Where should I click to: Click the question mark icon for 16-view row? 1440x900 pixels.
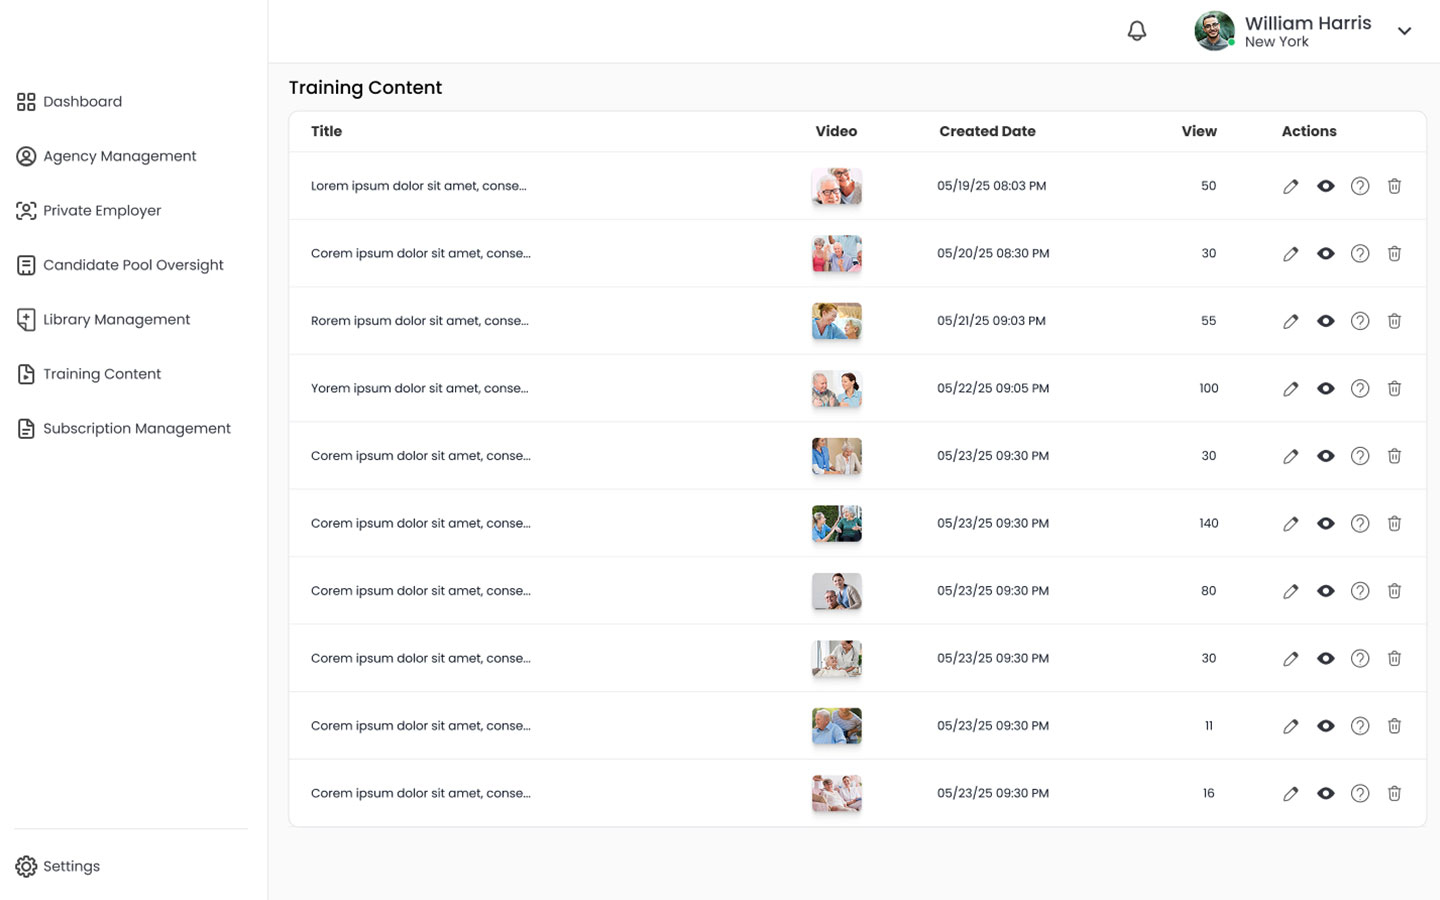click(1360, 793)
